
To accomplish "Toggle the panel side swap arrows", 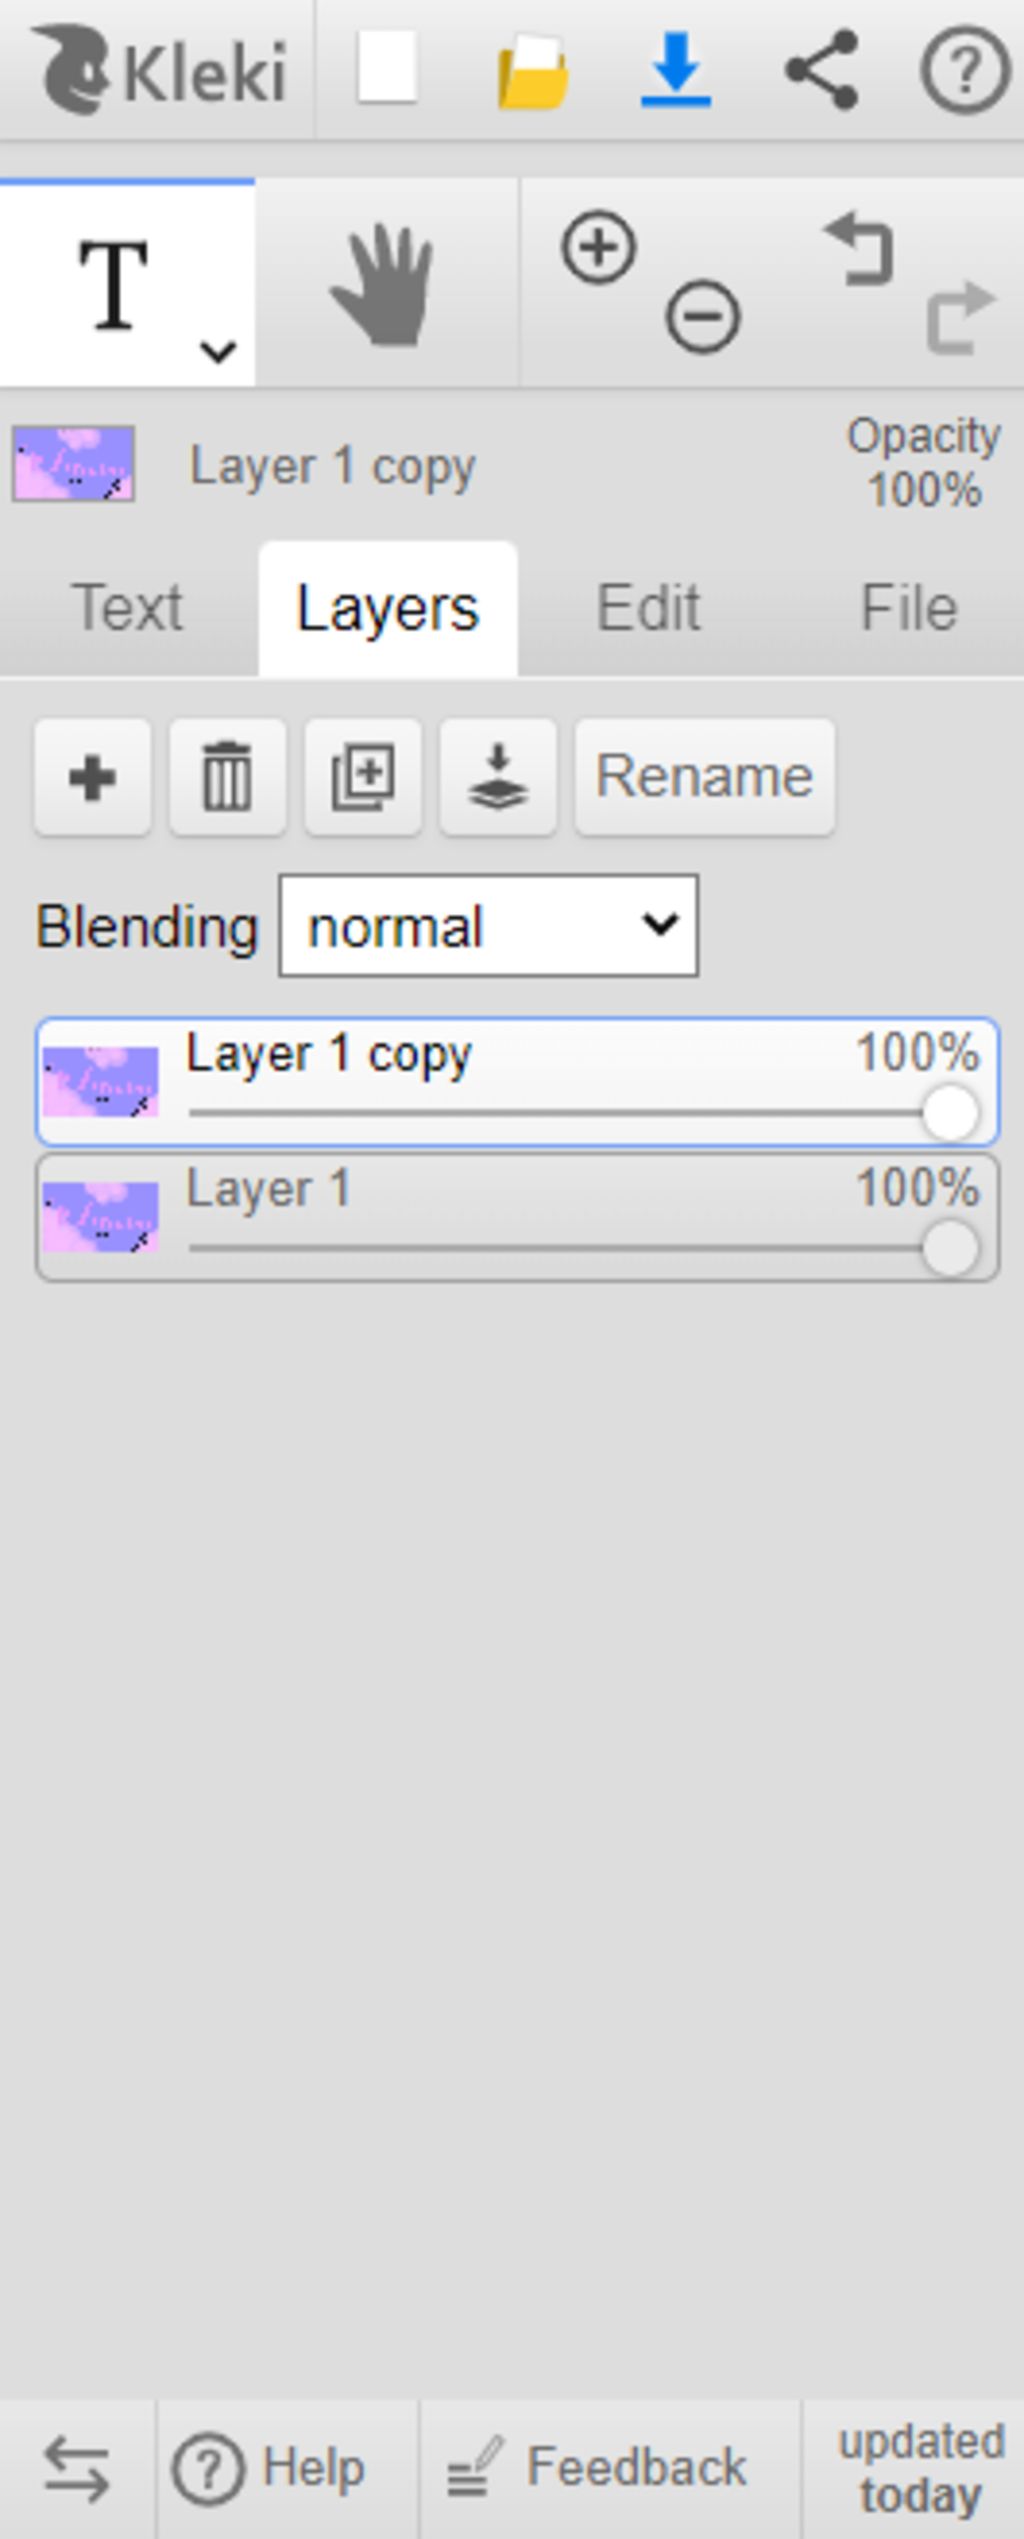I will (x=77, y=2469).
